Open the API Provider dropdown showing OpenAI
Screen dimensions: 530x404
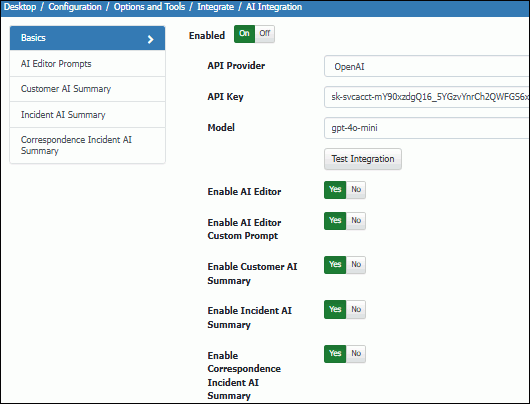427,66
